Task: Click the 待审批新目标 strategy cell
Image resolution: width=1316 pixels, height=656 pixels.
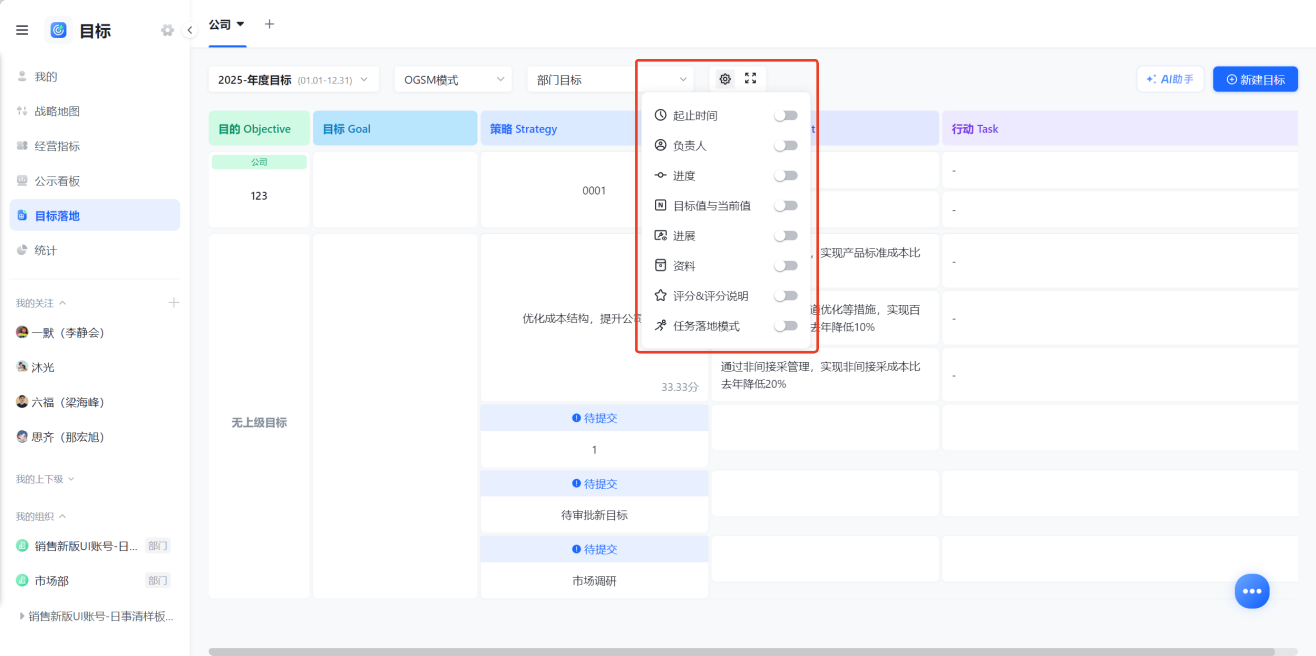Action: coord(594,515)
